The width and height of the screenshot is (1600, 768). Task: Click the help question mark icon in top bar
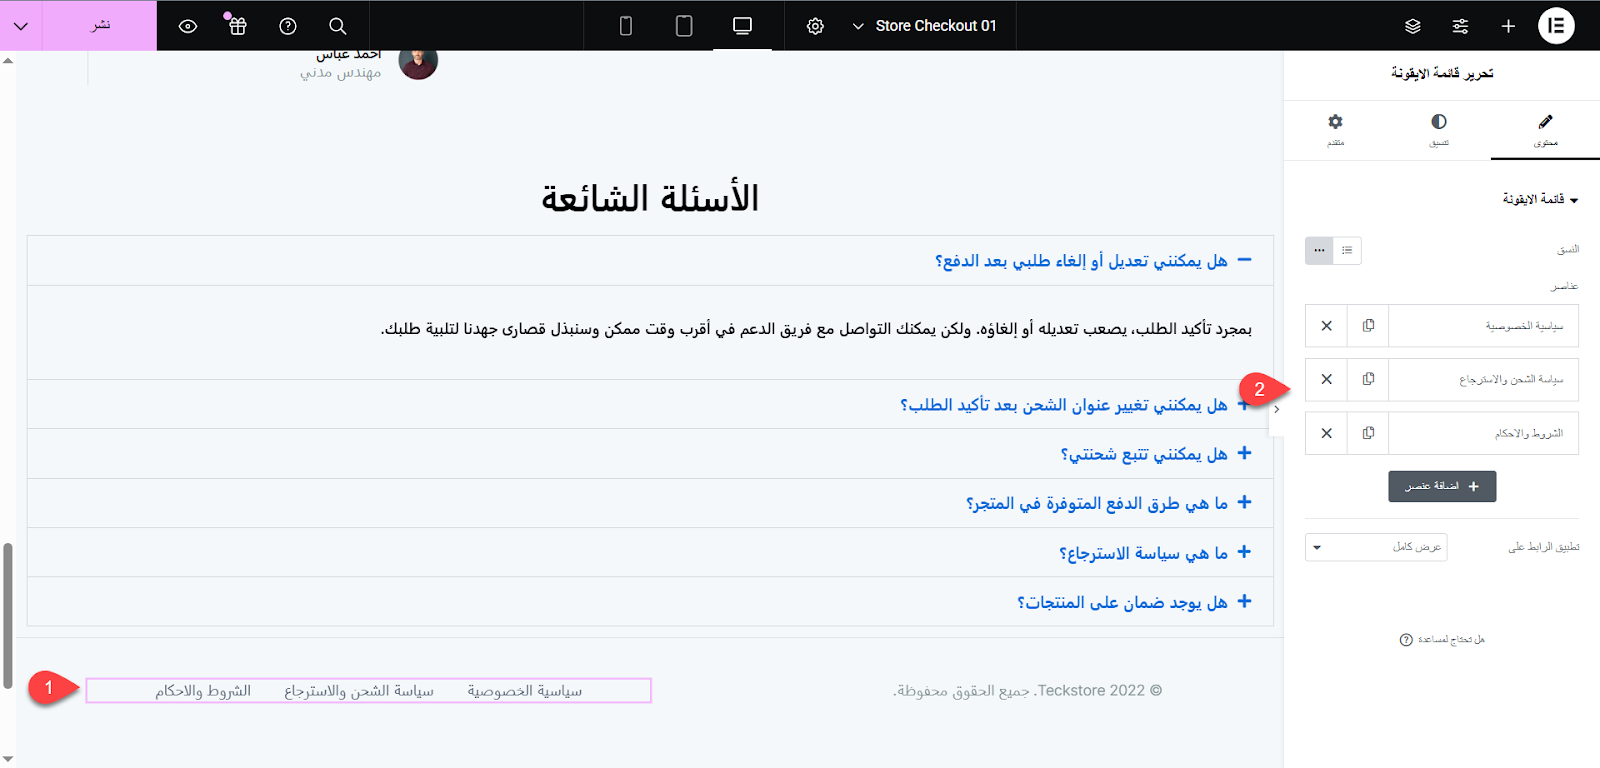coord(288,26)
